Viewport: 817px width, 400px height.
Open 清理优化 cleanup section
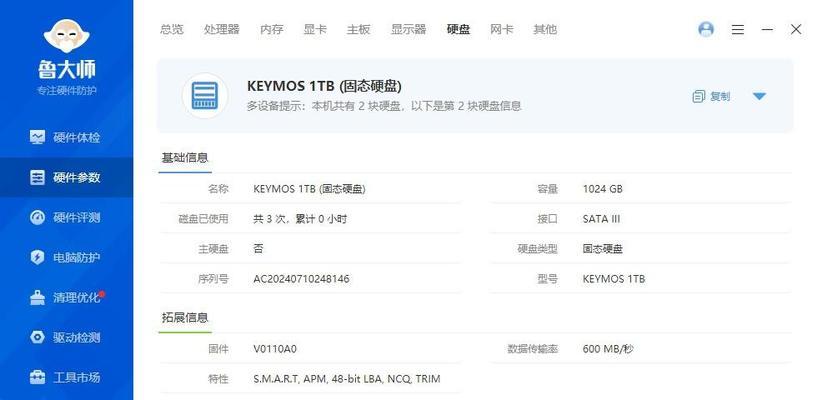point(66,297)
